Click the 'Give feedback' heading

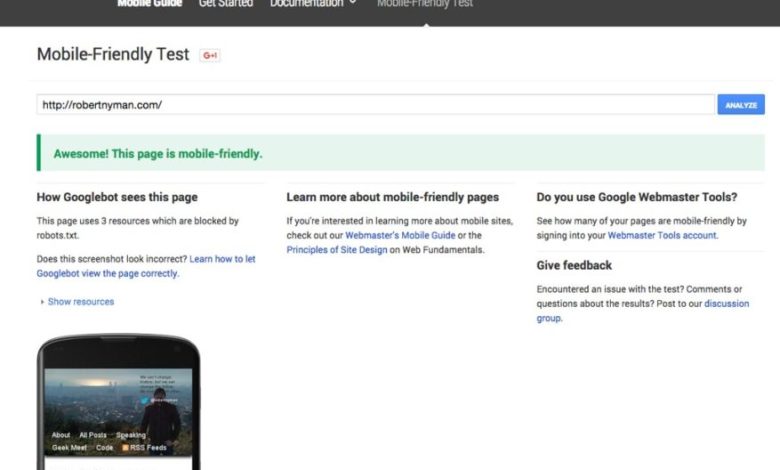pos(574,265)
